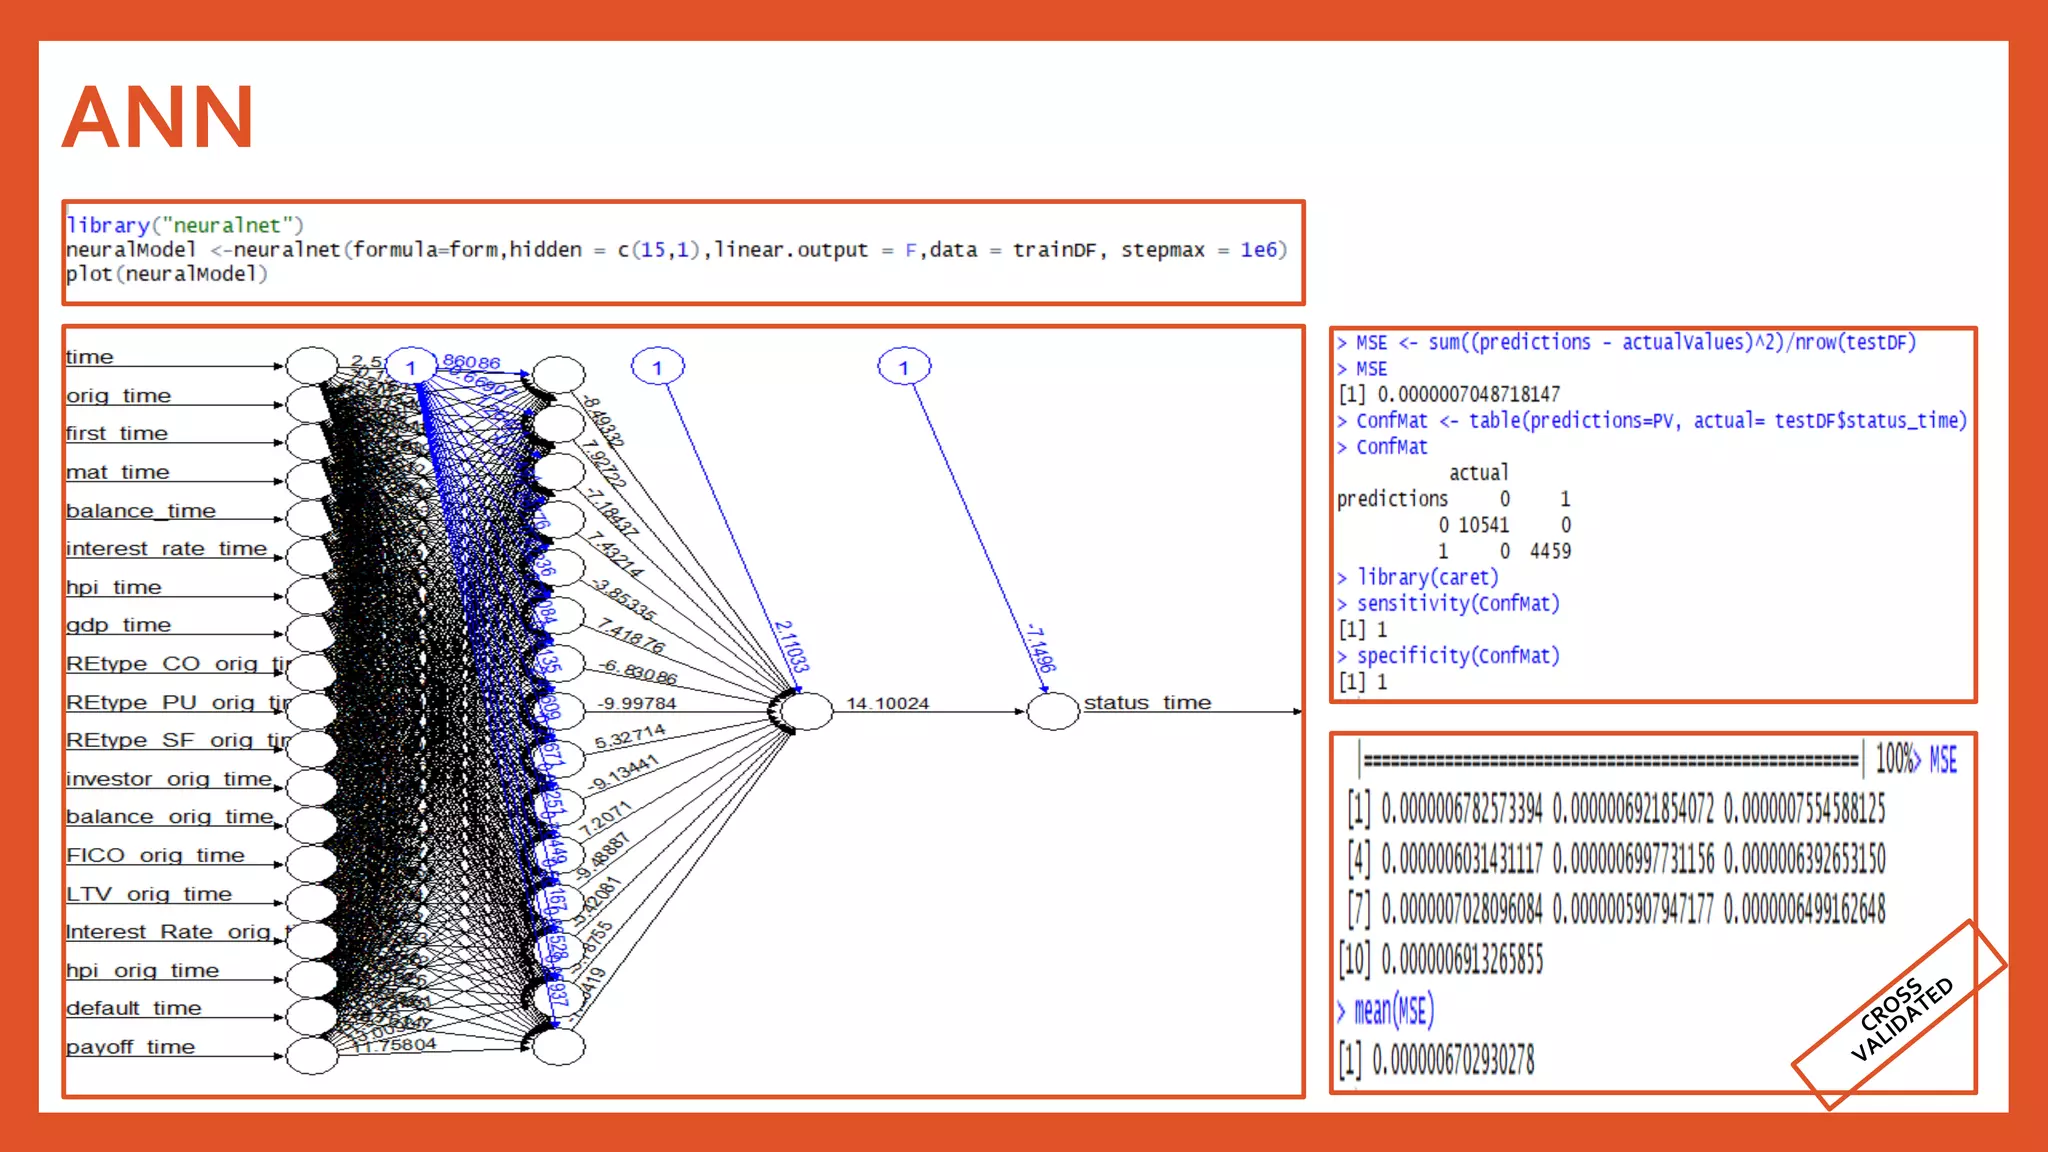
Task: Click the time input neuron circle
Action: pyautogui.click(x=312, y=365)
